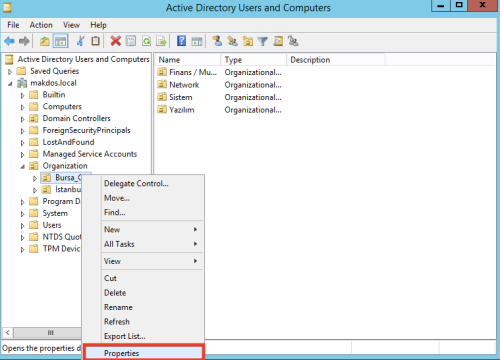This screenshot has height=360, width=500.
Task: Sort by the Description column header
Action: coord(336,60)
